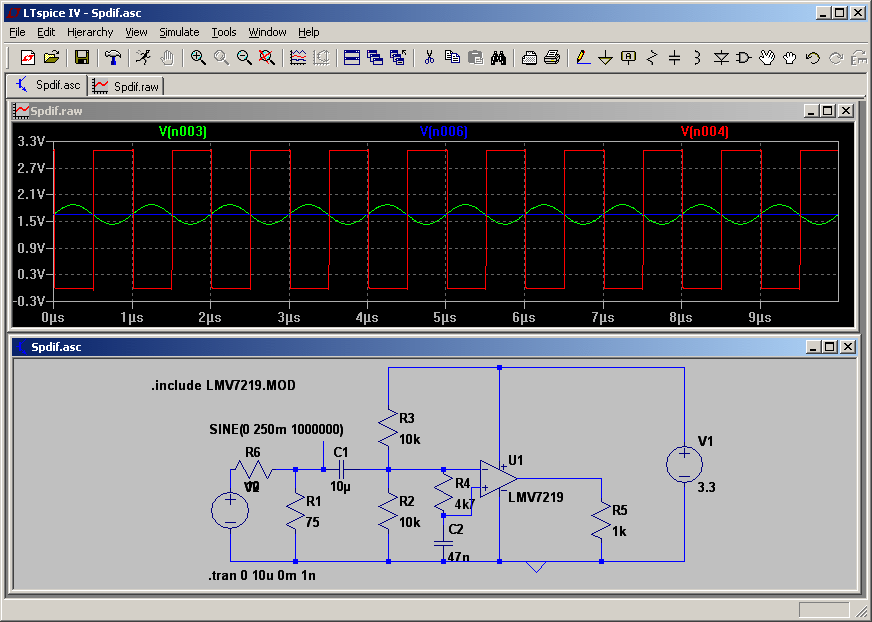Click the 75 value of resistor R1
Image resolution: width=872 pixels, height=622 pixels.
click(313, 522)
